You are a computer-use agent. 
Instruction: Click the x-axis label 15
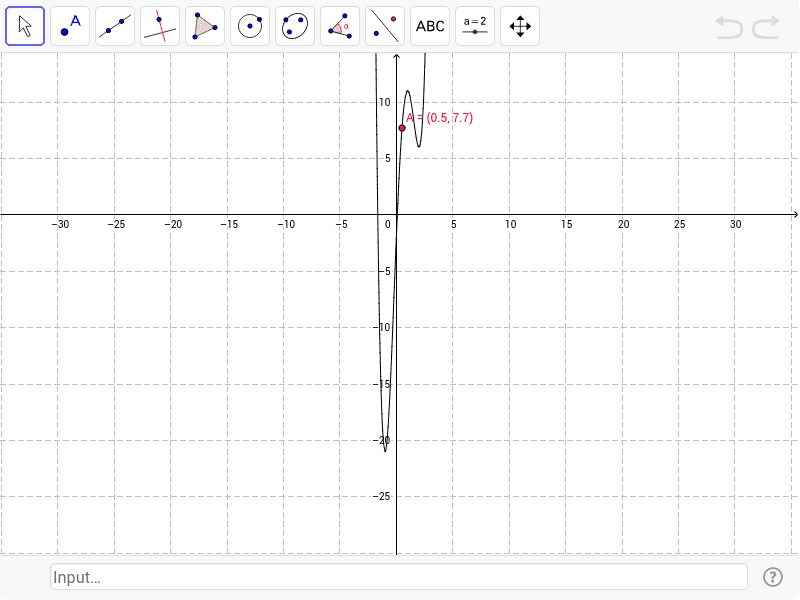(567, 224)
